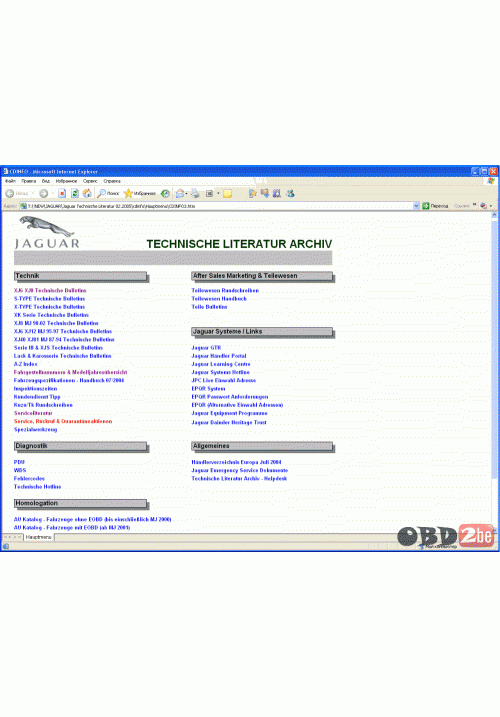500x717 pixels.
Task: Open the Fehlercodes link under Diagnostik
Action: tap(29, 478)
